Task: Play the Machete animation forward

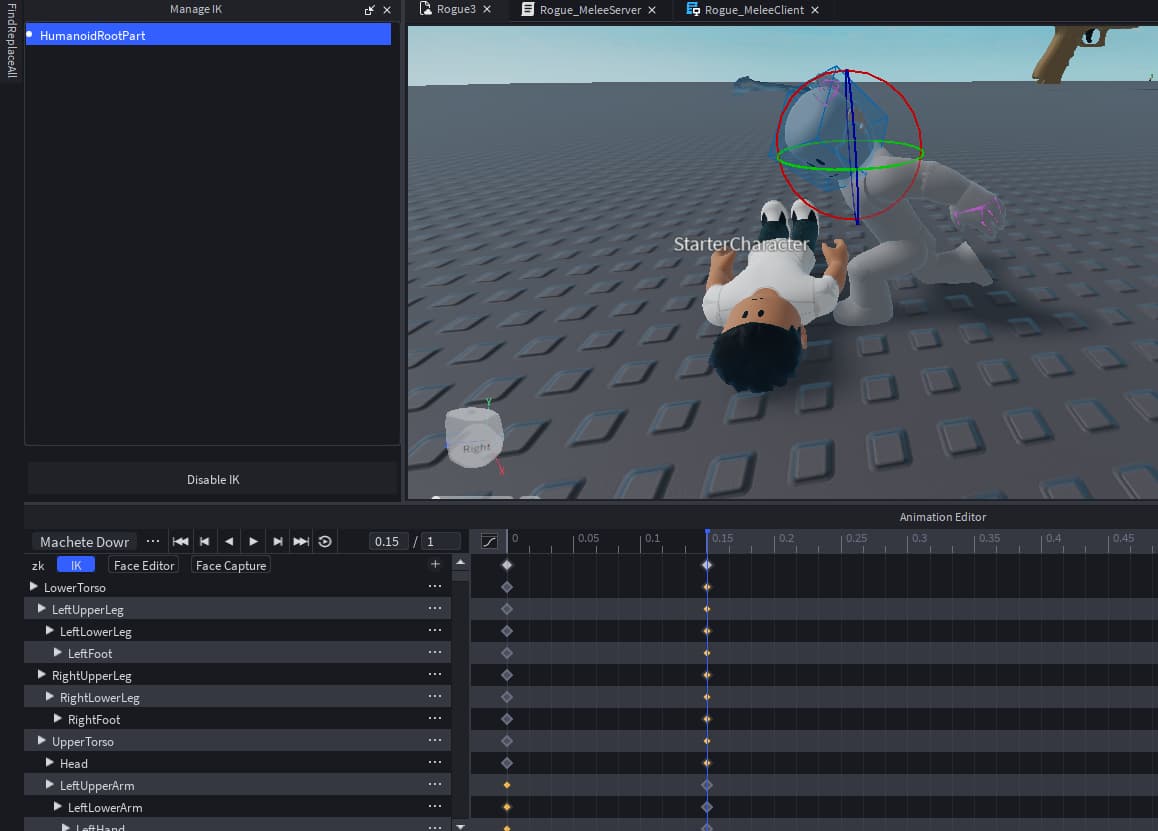Action: click(x=253, y=541)
